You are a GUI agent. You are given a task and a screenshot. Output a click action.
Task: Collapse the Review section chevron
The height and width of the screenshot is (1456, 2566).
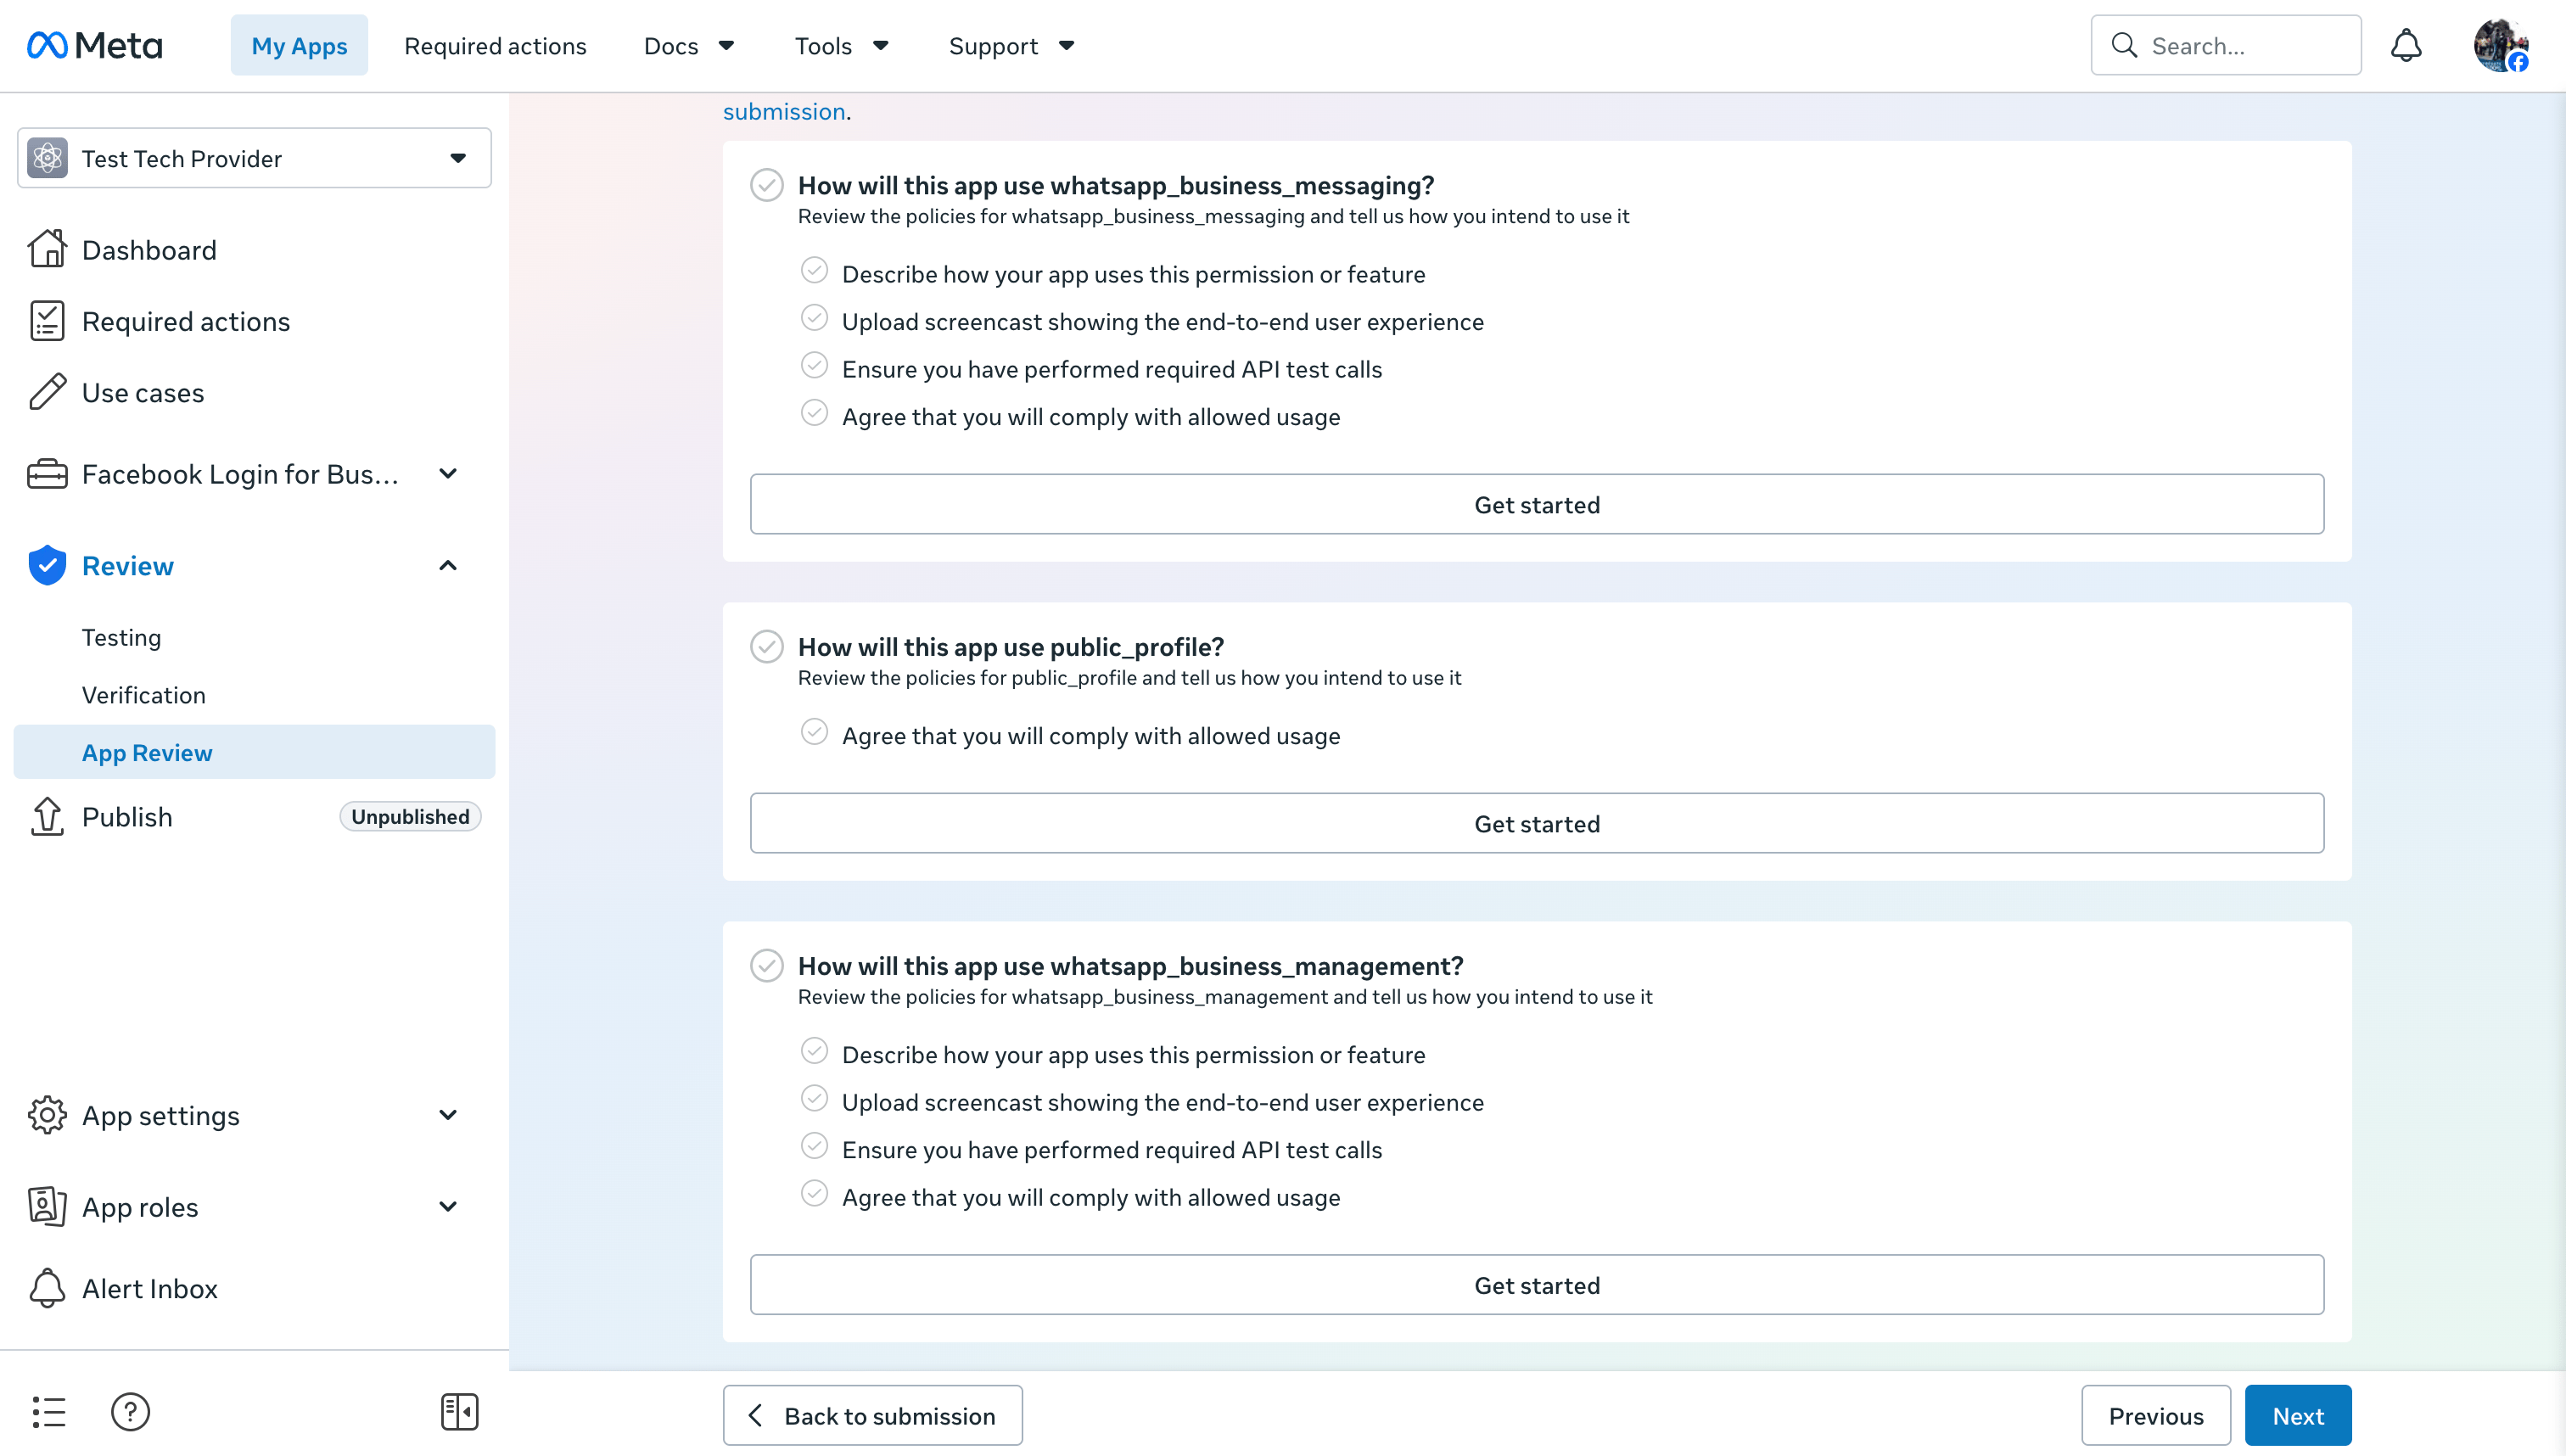click(448, 565)
